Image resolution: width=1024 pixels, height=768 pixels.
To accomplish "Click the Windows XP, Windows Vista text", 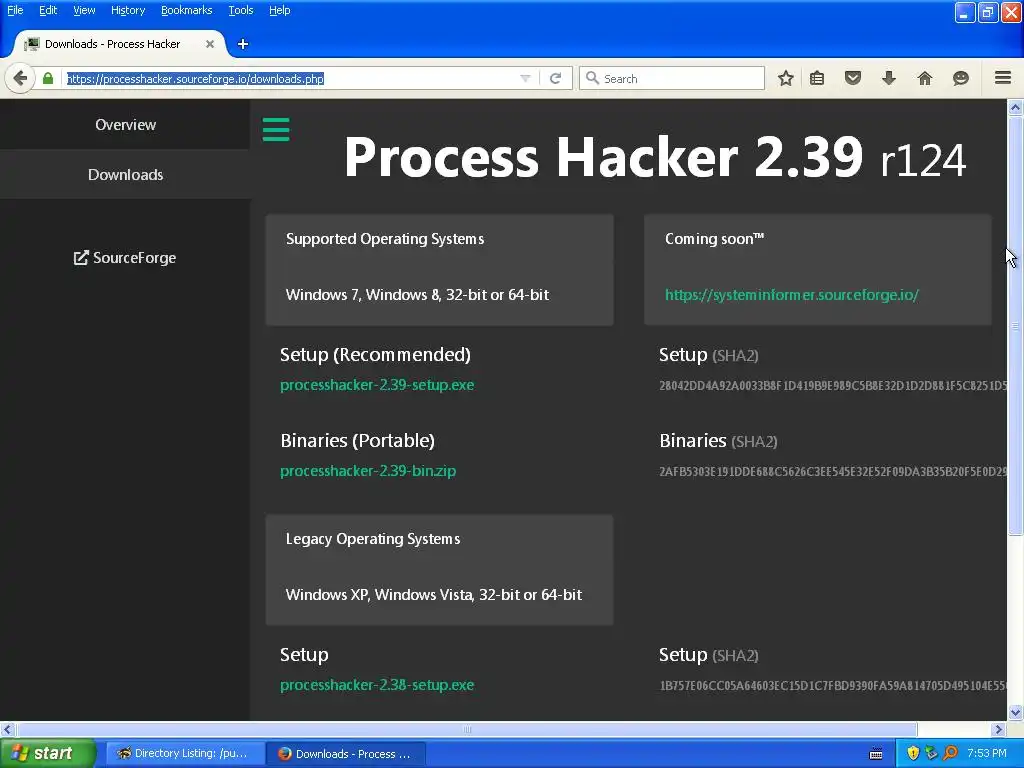I will coord(434,594).
